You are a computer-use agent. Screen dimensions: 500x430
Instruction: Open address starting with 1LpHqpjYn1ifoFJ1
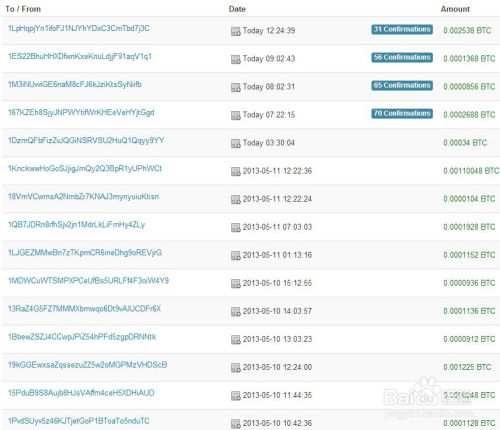point(79,28)
